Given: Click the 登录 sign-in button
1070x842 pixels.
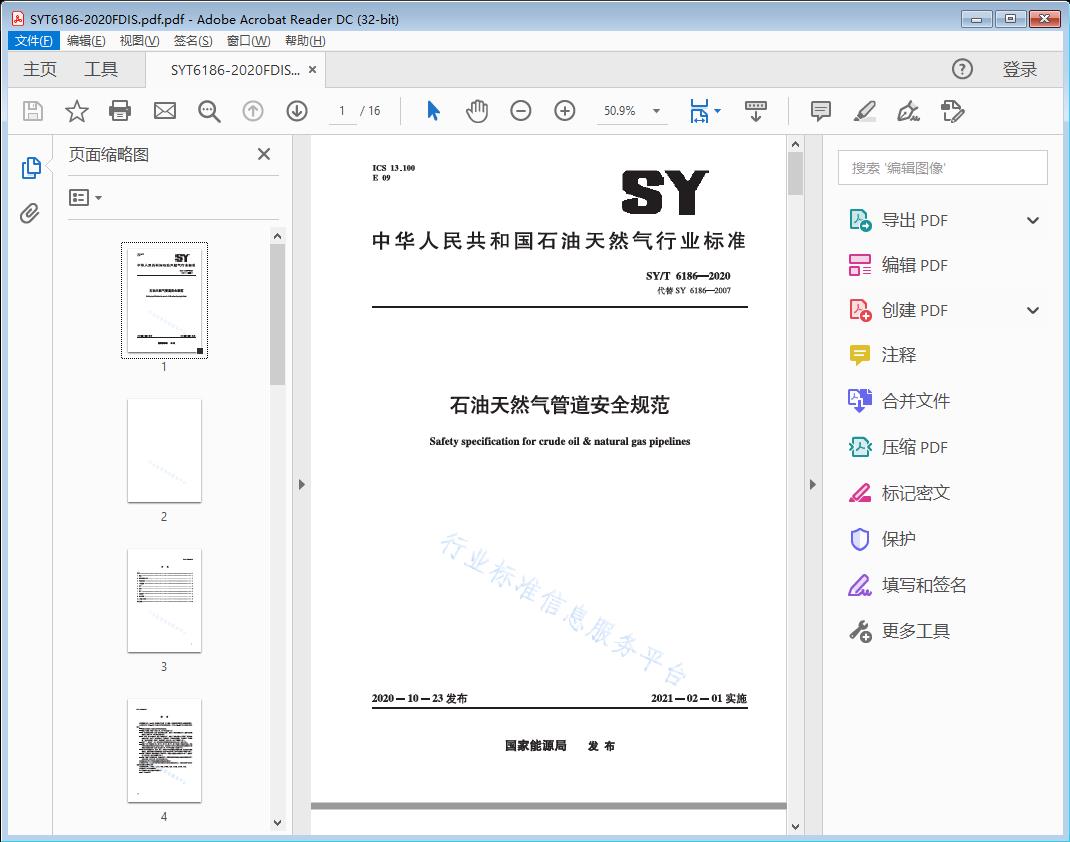Looking at the screenshot, I should 1019,69.
